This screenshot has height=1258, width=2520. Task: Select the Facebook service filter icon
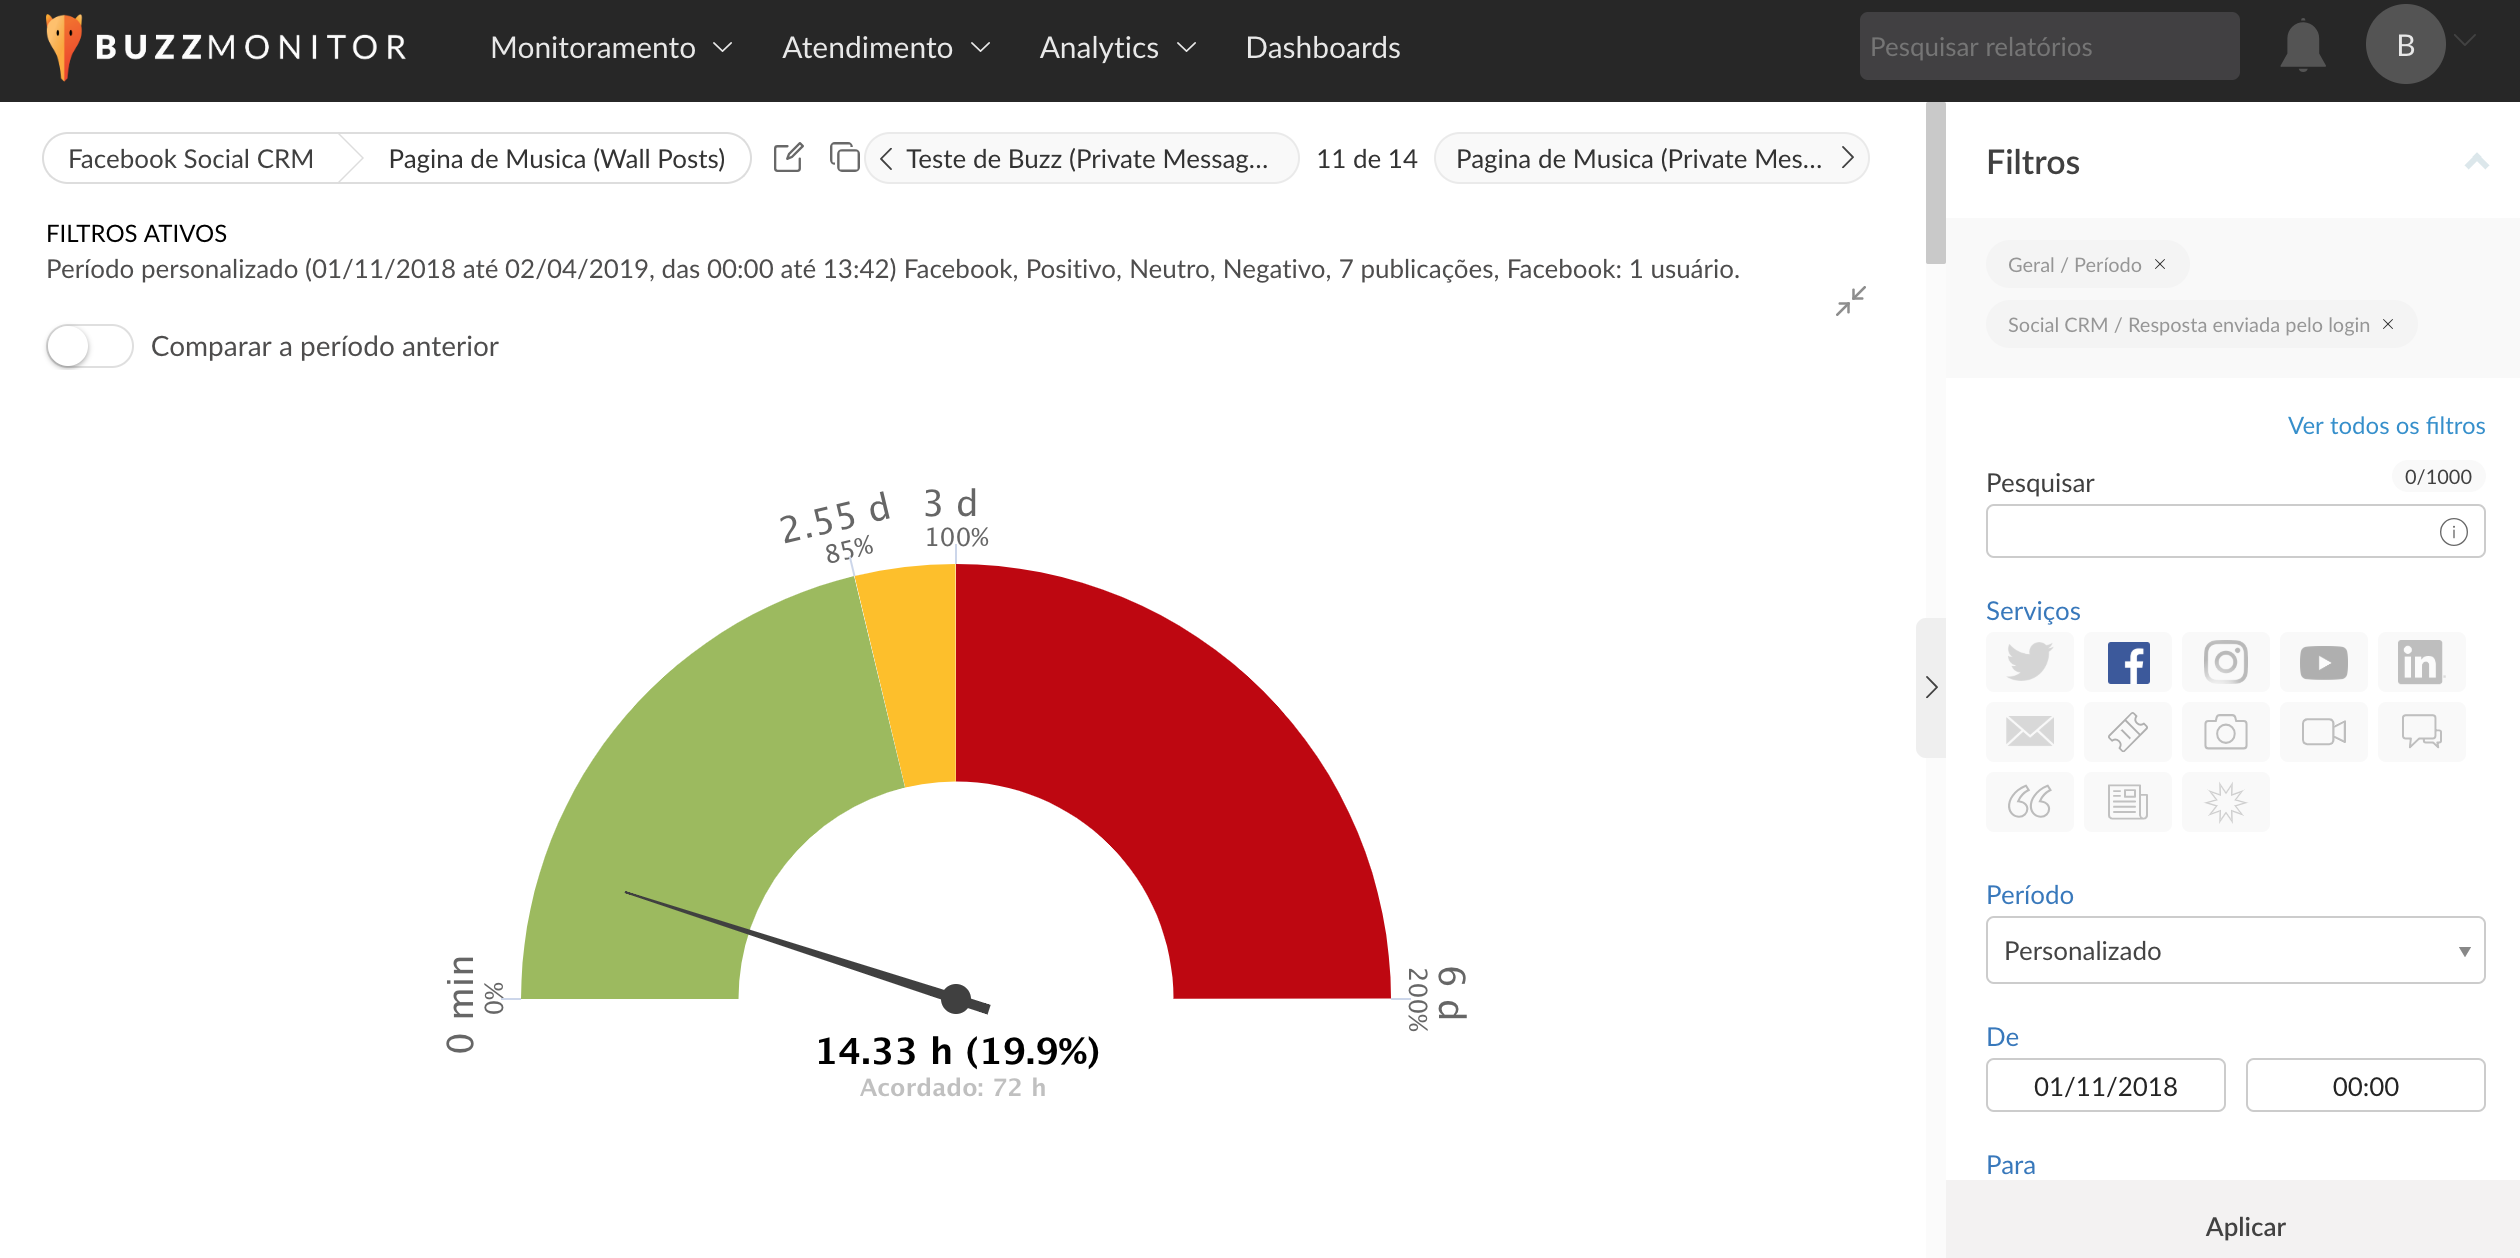click(2128, 662)
